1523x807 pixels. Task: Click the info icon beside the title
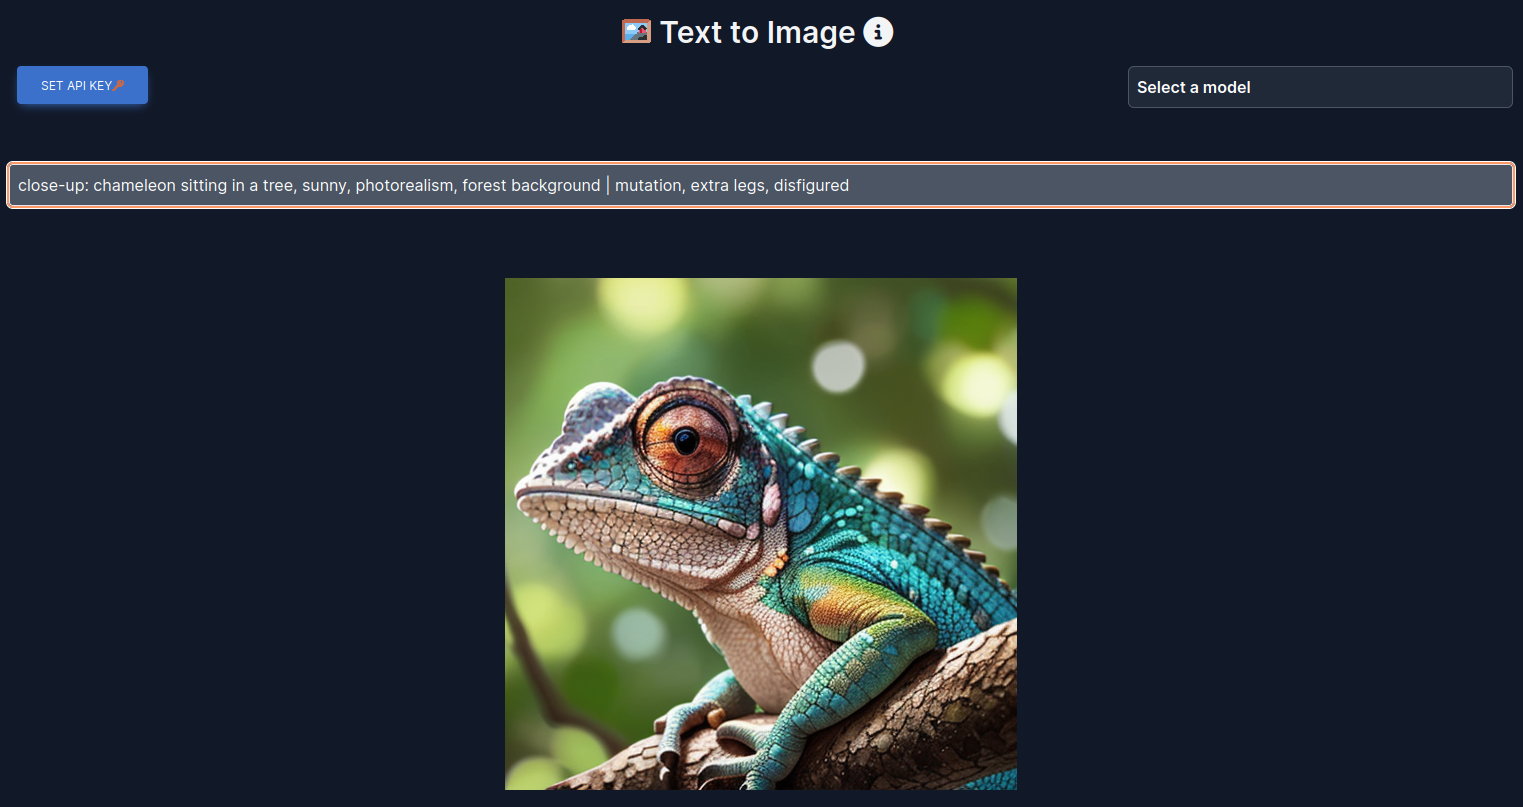(x=878, y=32)
